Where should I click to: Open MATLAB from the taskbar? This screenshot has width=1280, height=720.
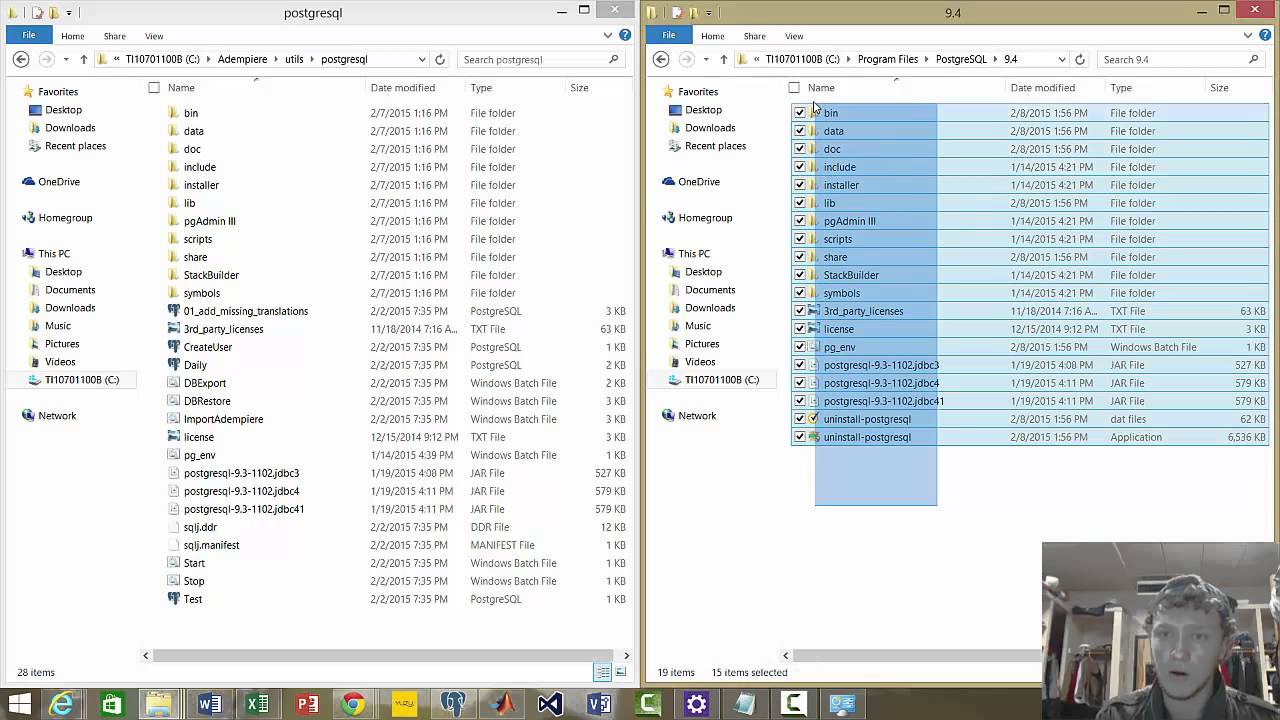pos(502,704)
